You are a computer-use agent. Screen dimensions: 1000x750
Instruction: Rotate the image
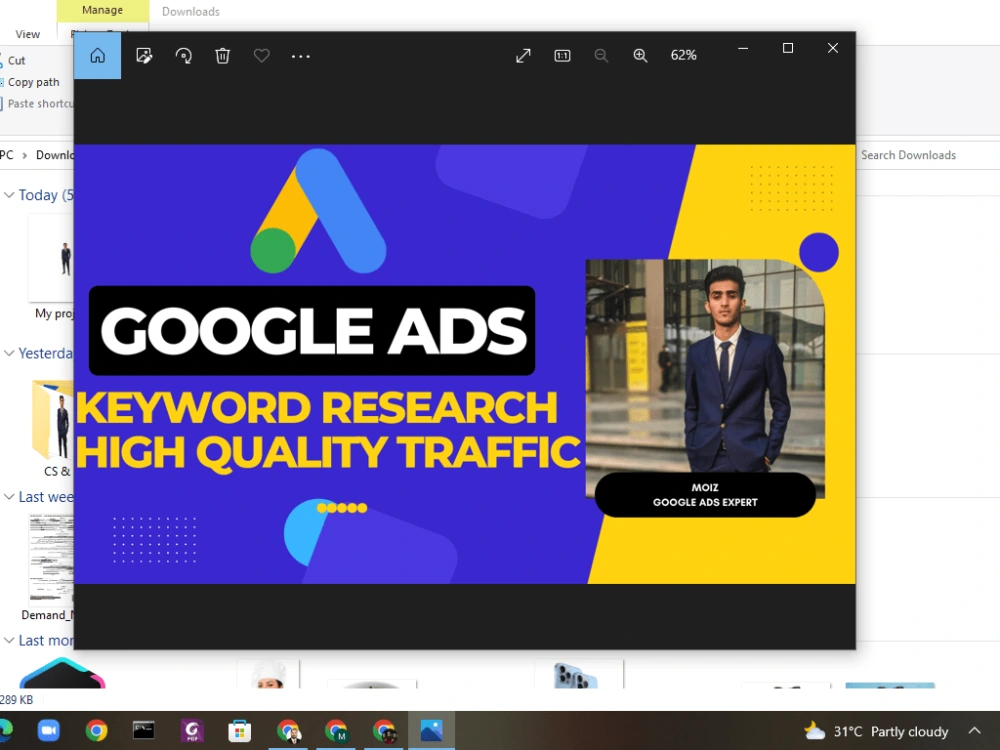(x=184, y=55)
